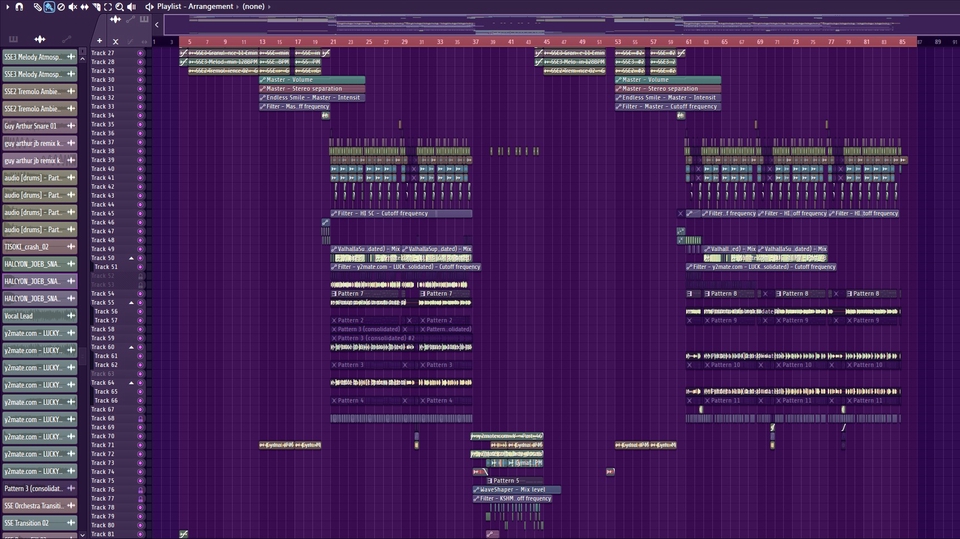The image size is (960, 539).
Task: Open the (none) pattern selector
Action: [253, 6]
